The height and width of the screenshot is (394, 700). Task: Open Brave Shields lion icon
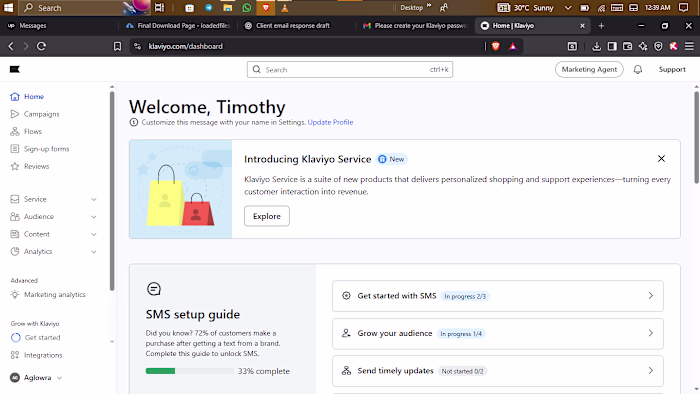click(x=496, y=46)
